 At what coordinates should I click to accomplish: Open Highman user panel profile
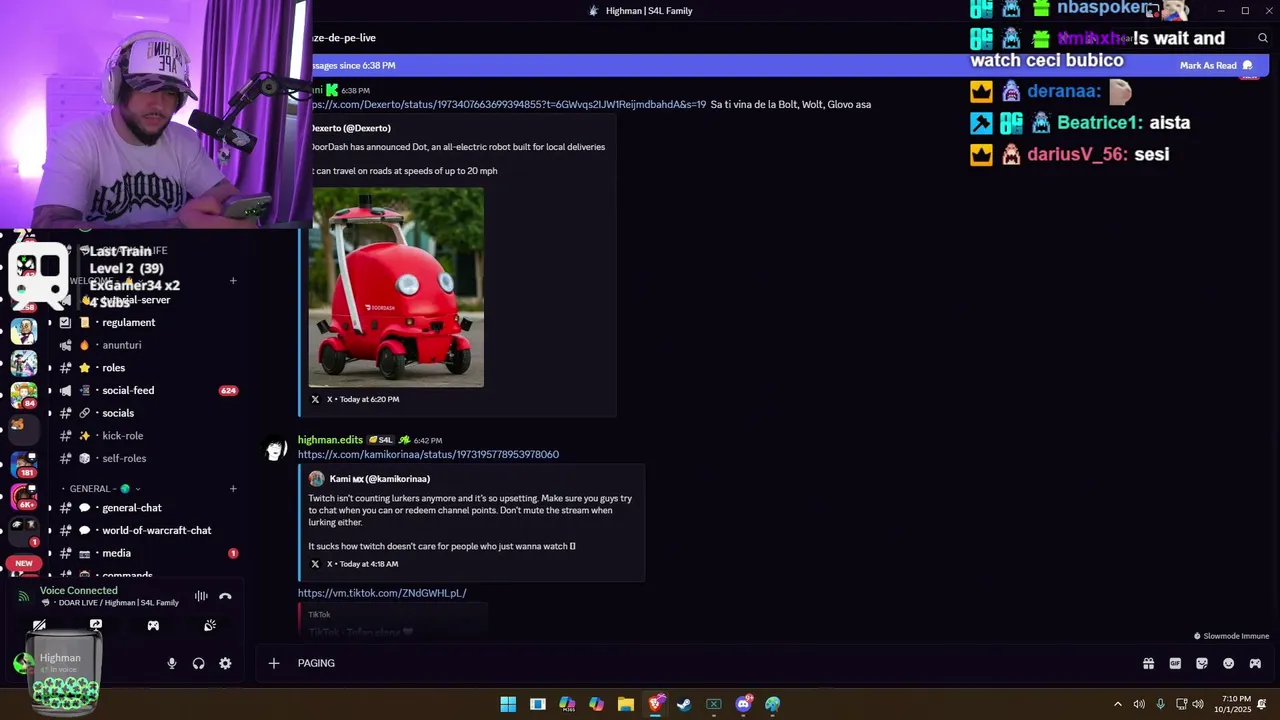click(x=60, y=663)
